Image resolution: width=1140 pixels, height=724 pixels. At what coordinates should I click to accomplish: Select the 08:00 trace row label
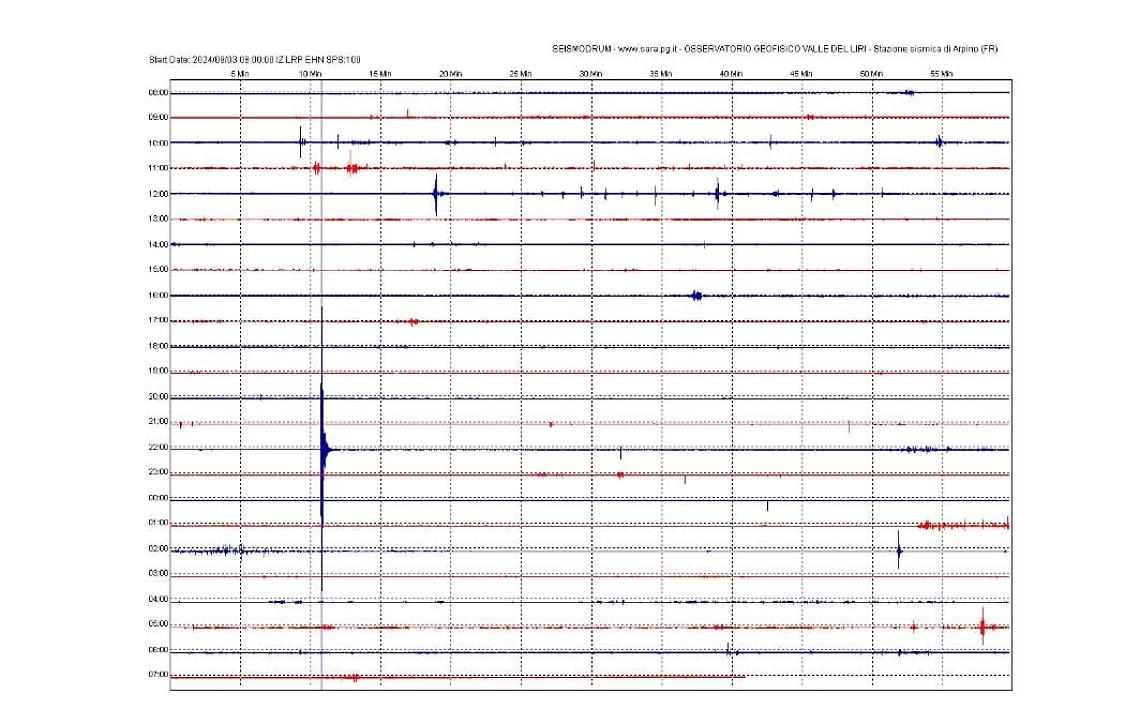click(156, 90)
